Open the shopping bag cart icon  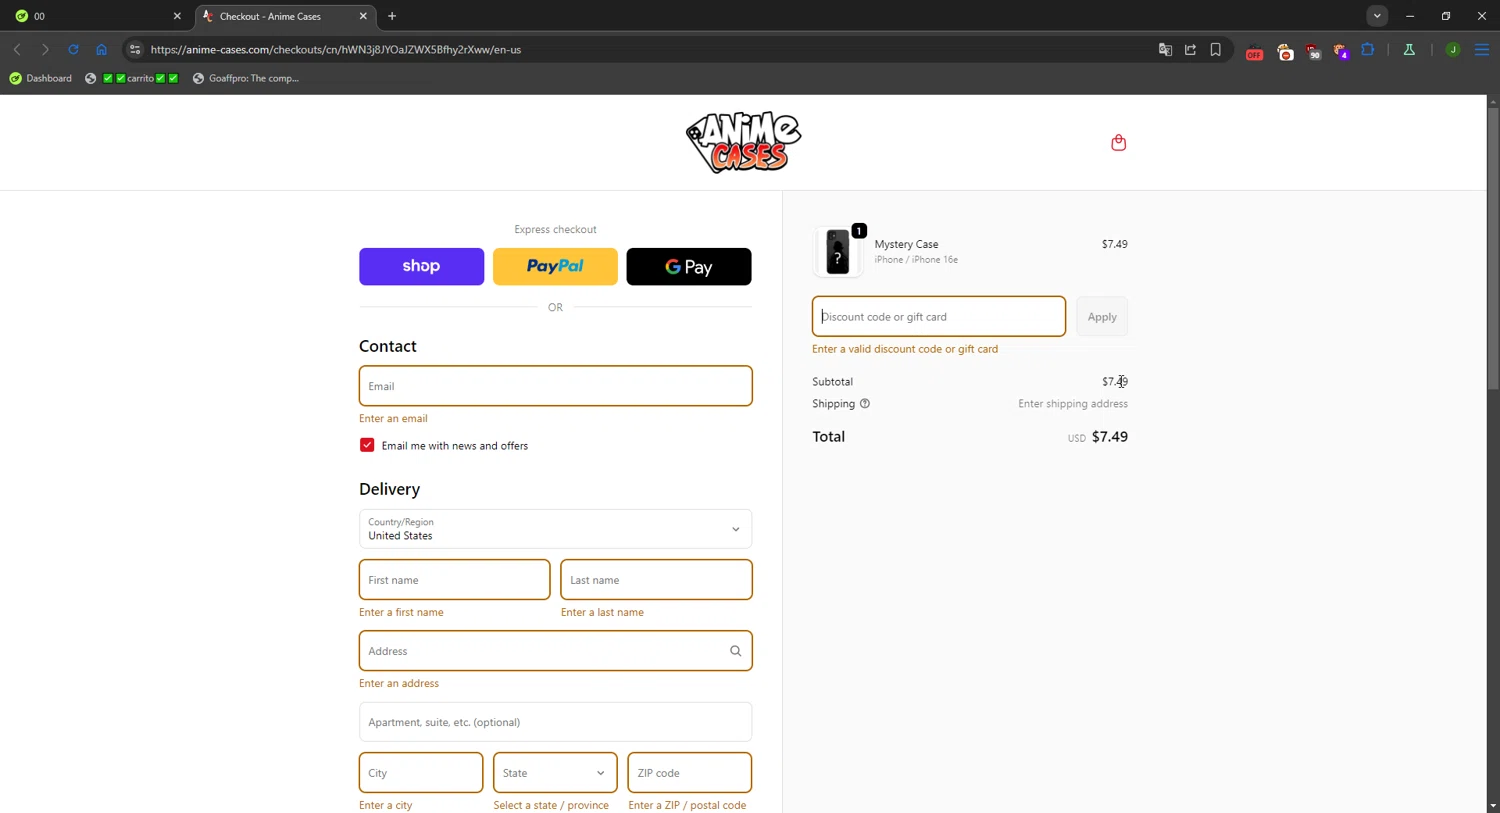point(1118,143)
